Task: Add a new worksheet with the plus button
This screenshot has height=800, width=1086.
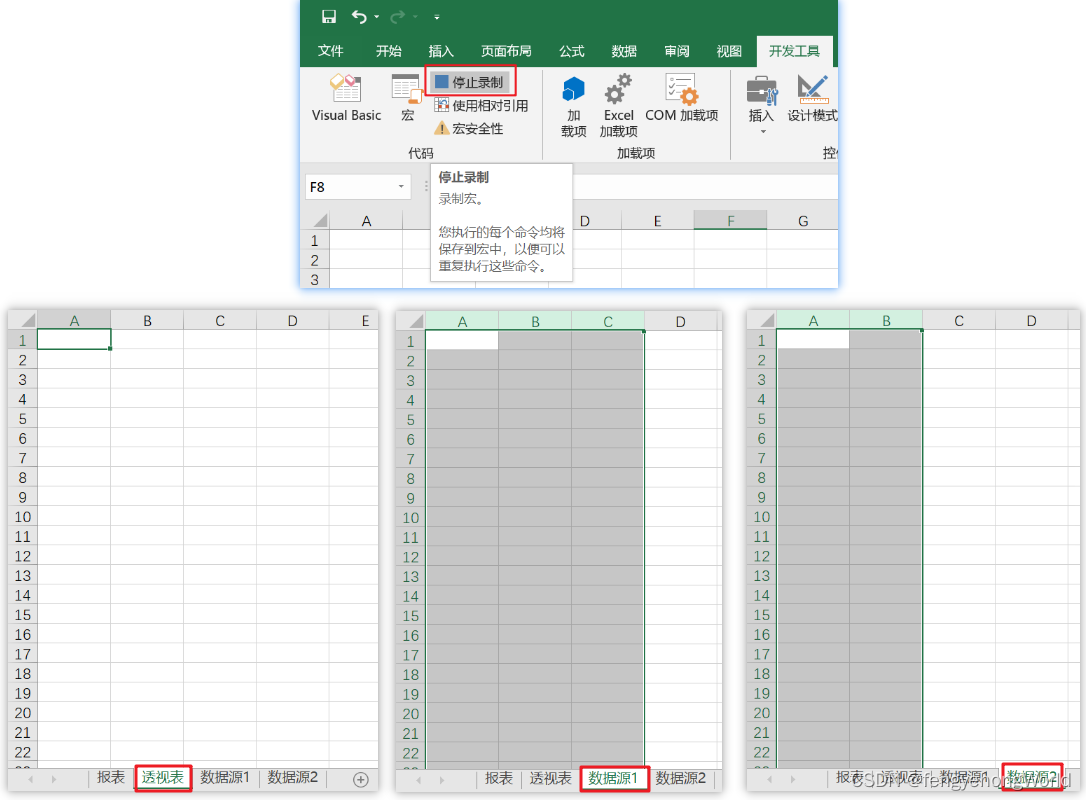Action: 360,778
